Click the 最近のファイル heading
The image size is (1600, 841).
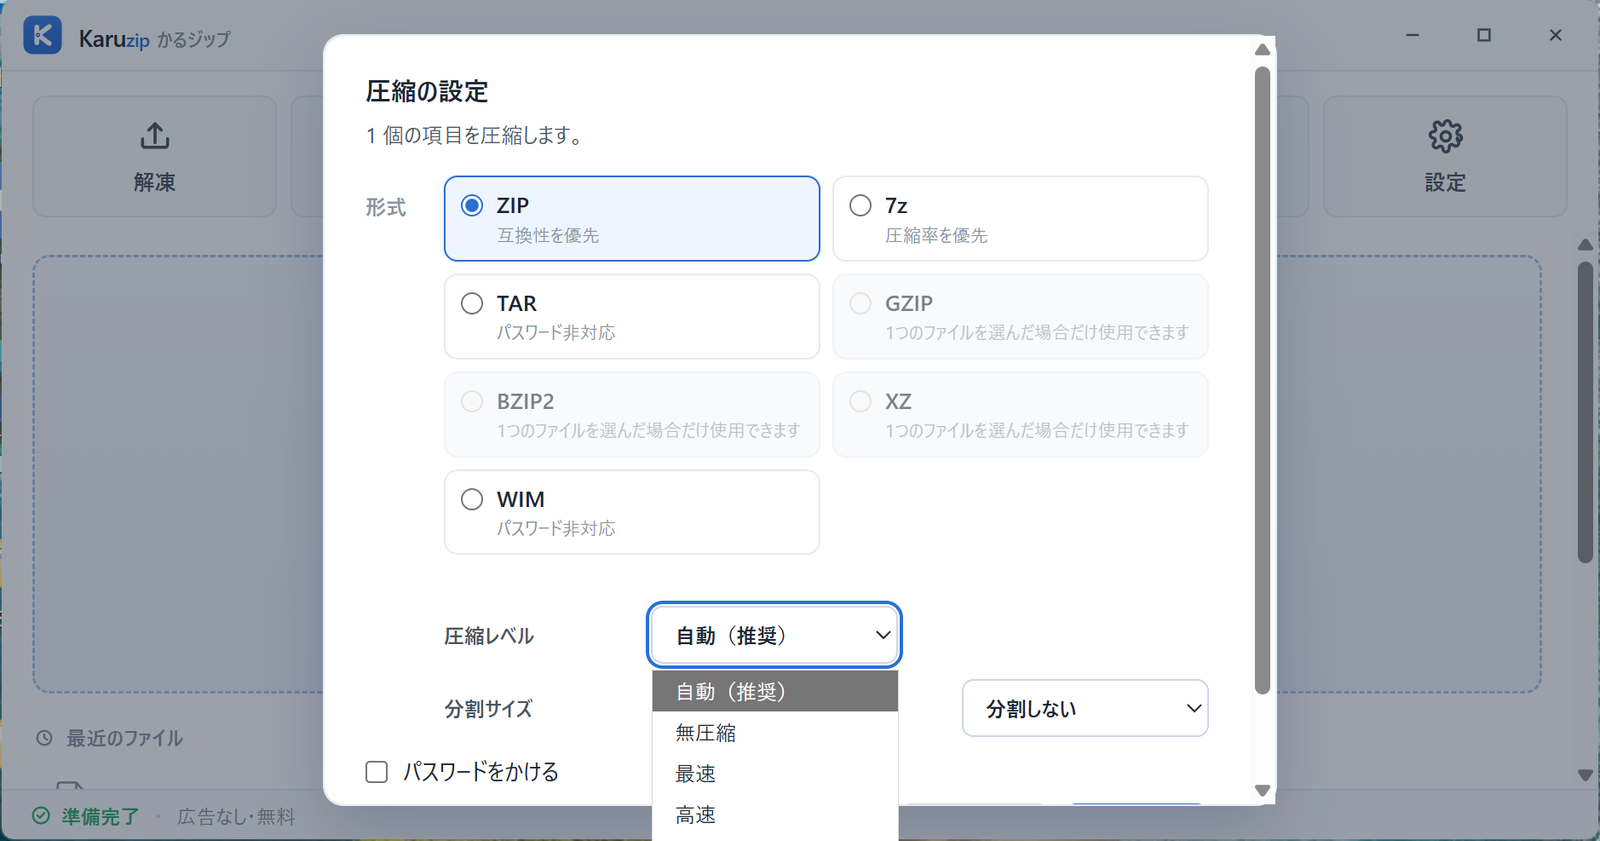[x=124, y=738]
